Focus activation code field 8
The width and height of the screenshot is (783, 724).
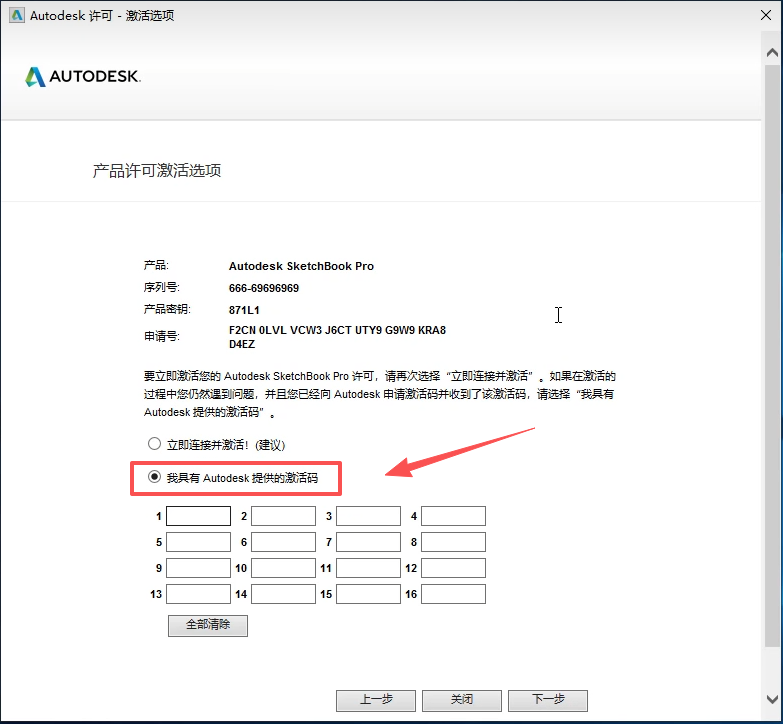click(x=453, y=542)
